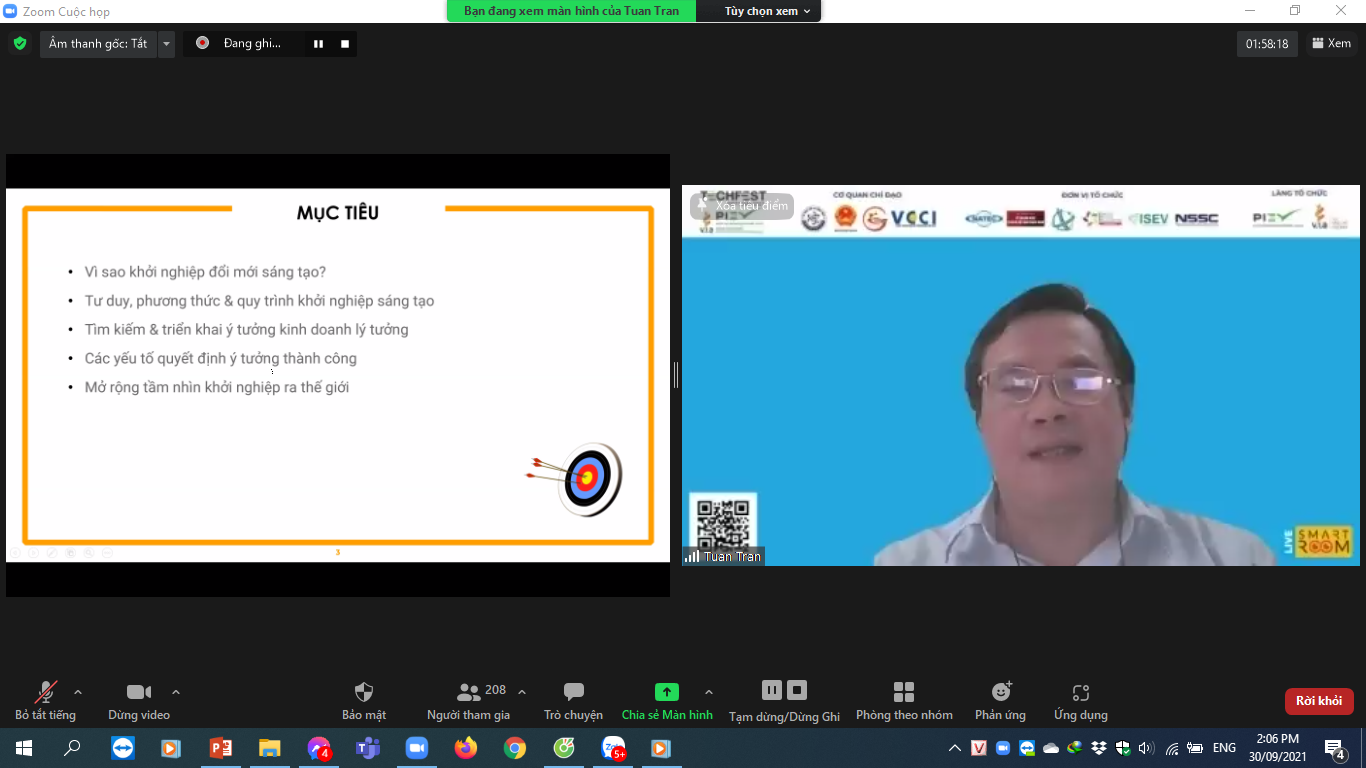Open Zalo with 5+ badge in taskbar
This screenshot has height=768, width=1366.
point(613,748)
